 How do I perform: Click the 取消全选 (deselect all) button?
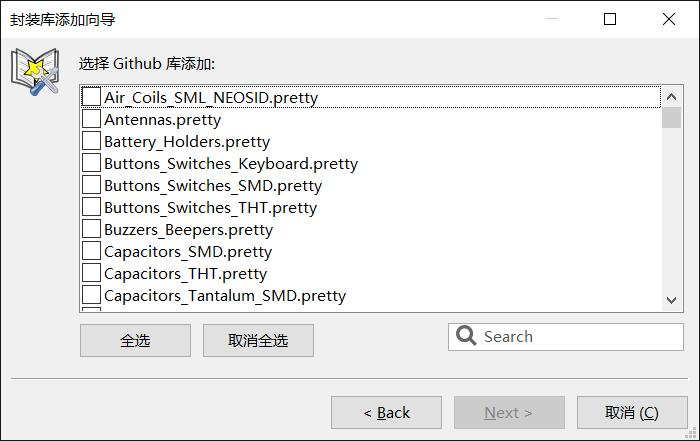pos(258,341)
